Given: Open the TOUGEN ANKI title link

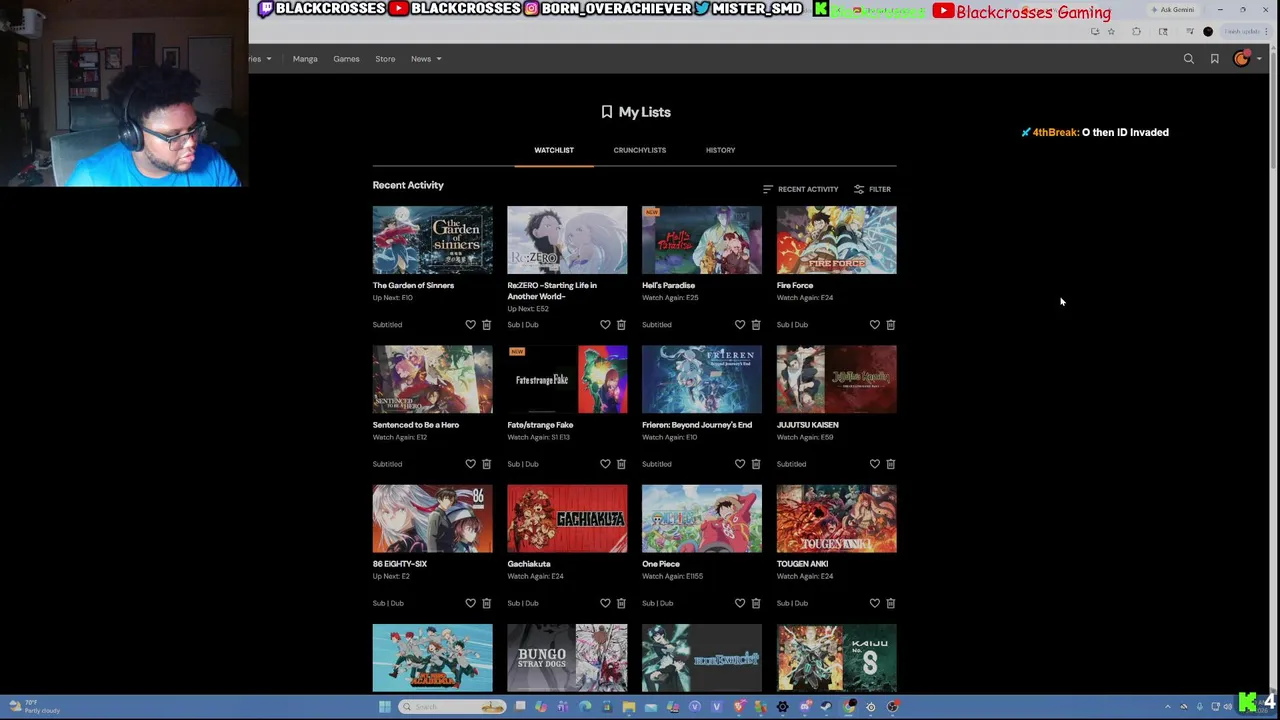Looking at the screenshot, I should click(x=802, y=564).
